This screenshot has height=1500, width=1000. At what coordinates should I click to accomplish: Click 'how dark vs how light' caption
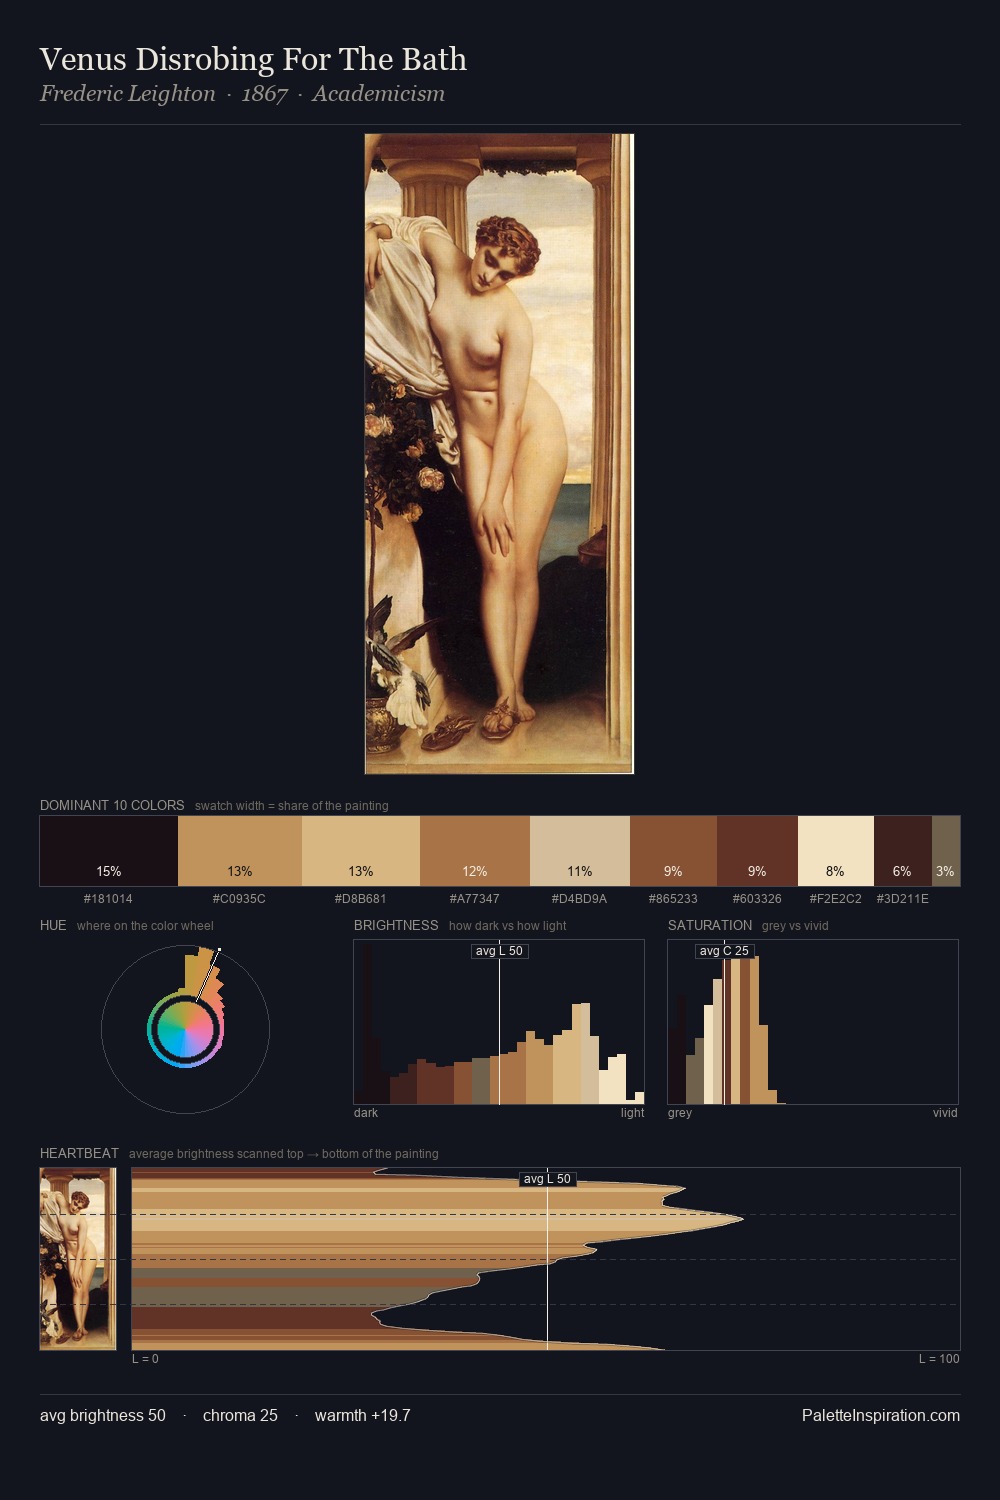[x=507, y=926]
